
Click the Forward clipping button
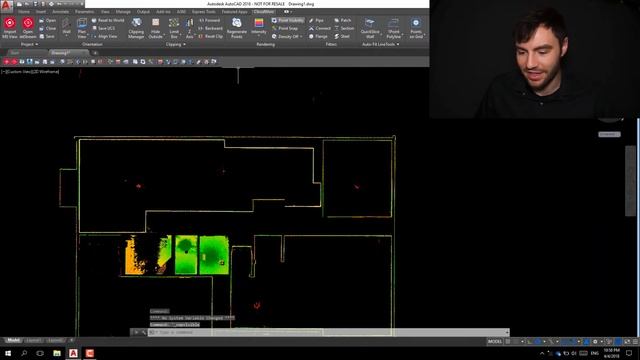coord(209,20)
